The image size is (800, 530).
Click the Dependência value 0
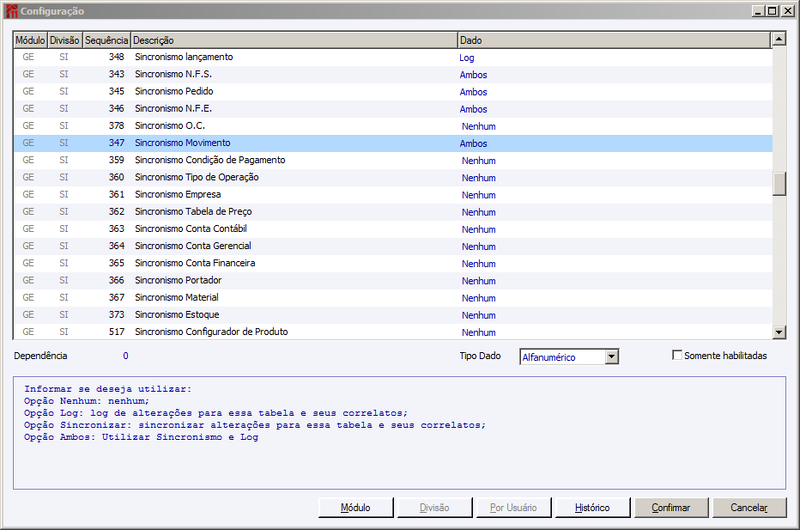tap(126, 356)
